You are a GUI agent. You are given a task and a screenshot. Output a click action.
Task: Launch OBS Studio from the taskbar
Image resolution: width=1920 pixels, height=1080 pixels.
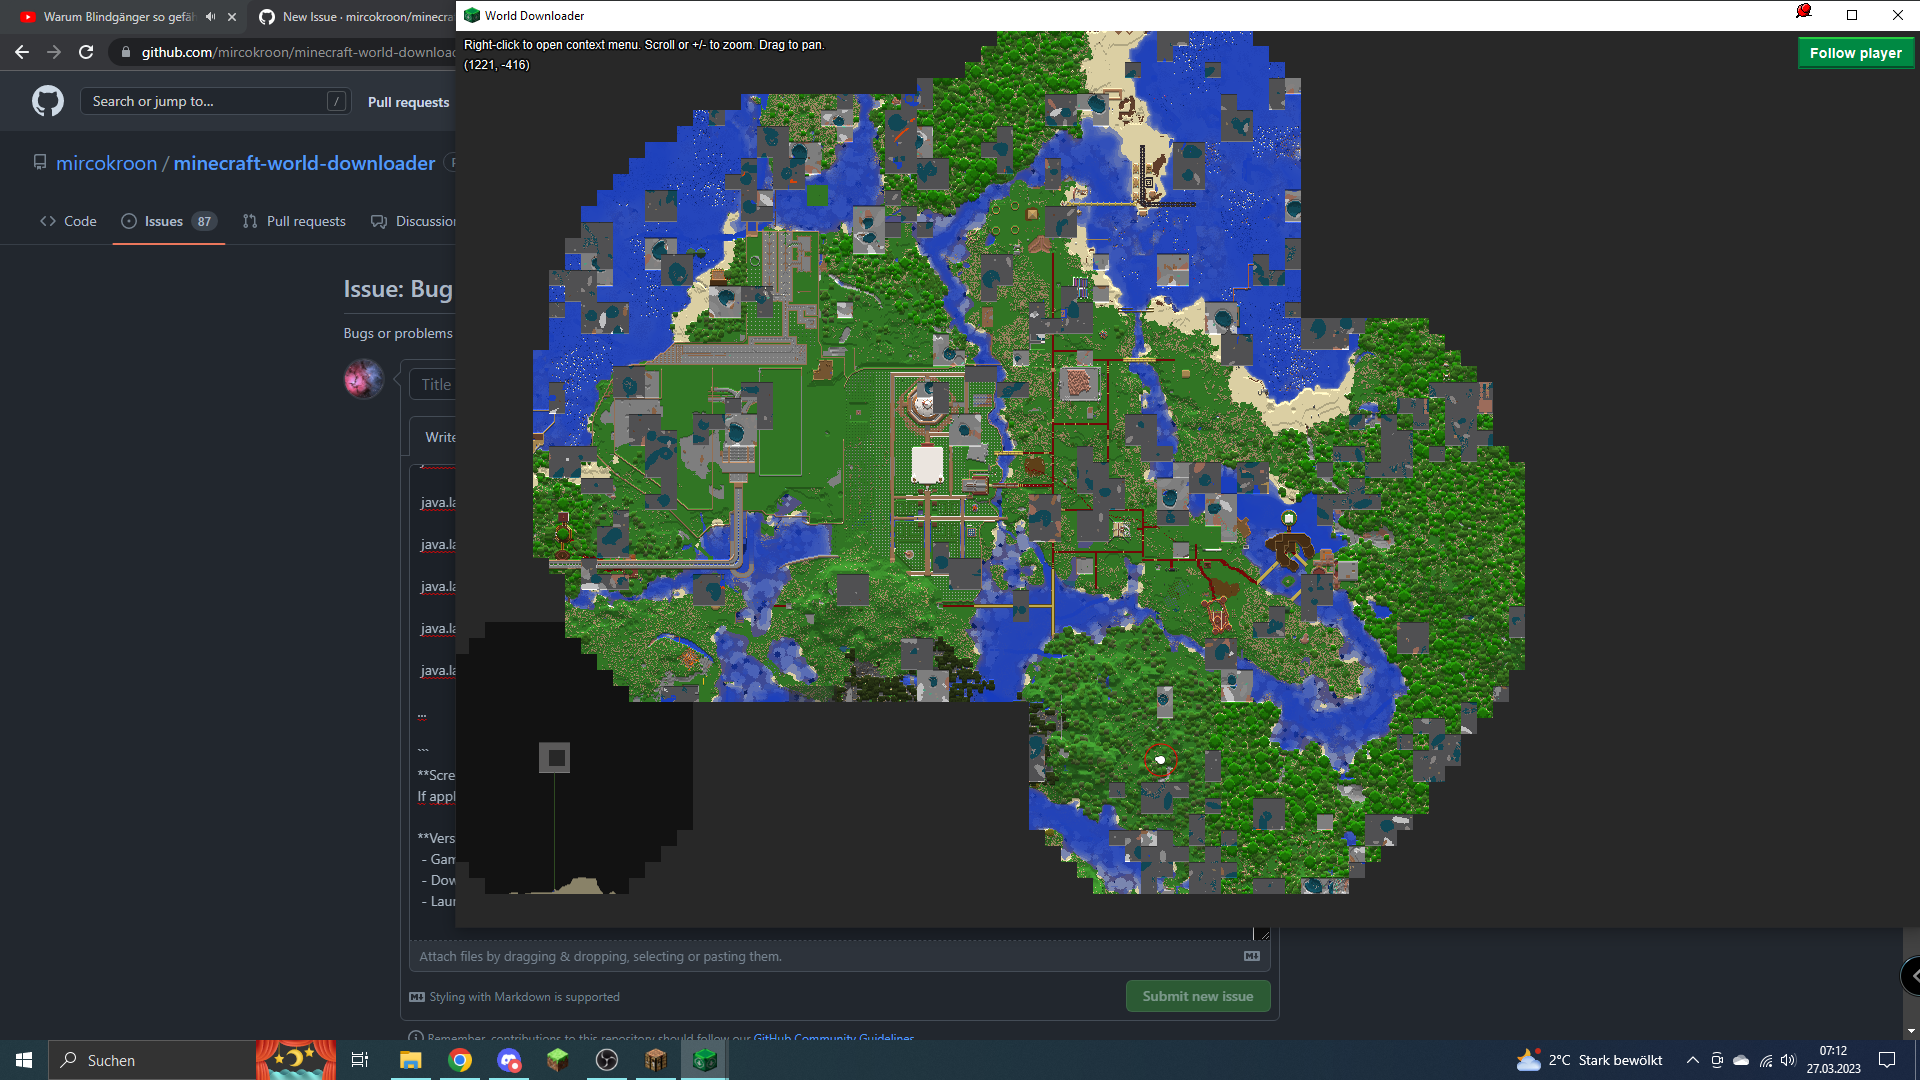[606, 1059]
